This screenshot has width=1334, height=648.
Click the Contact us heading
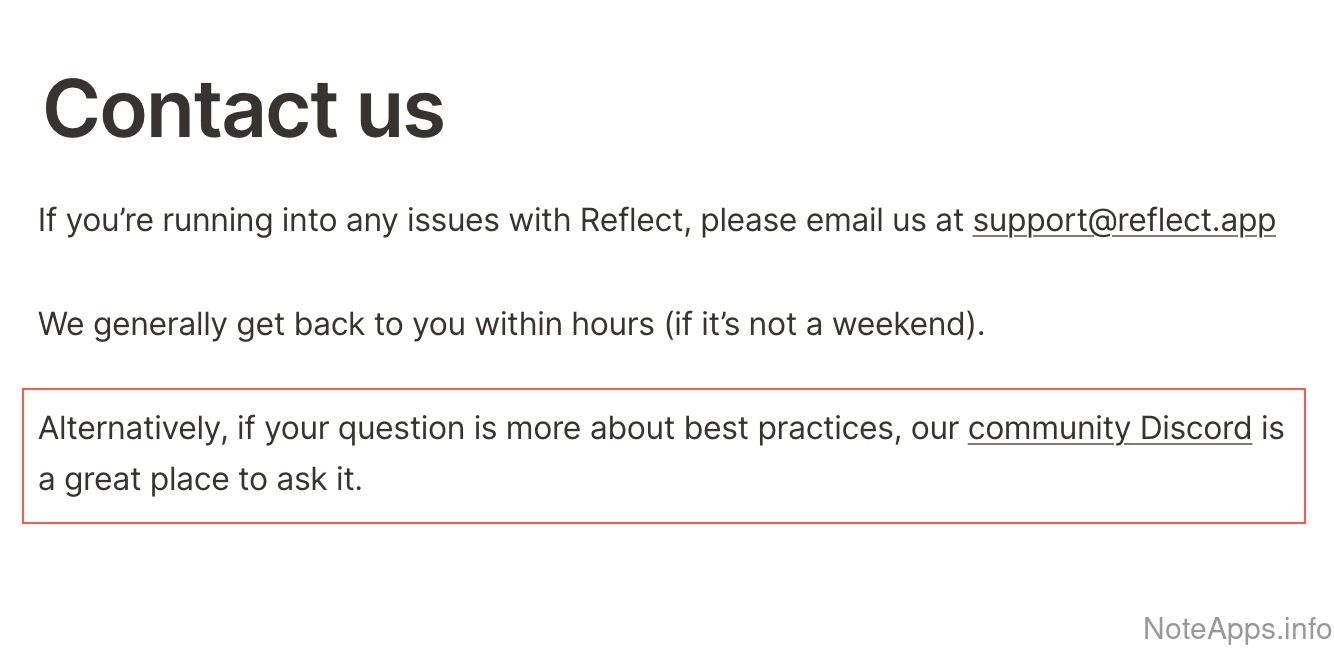pos(244,108)
